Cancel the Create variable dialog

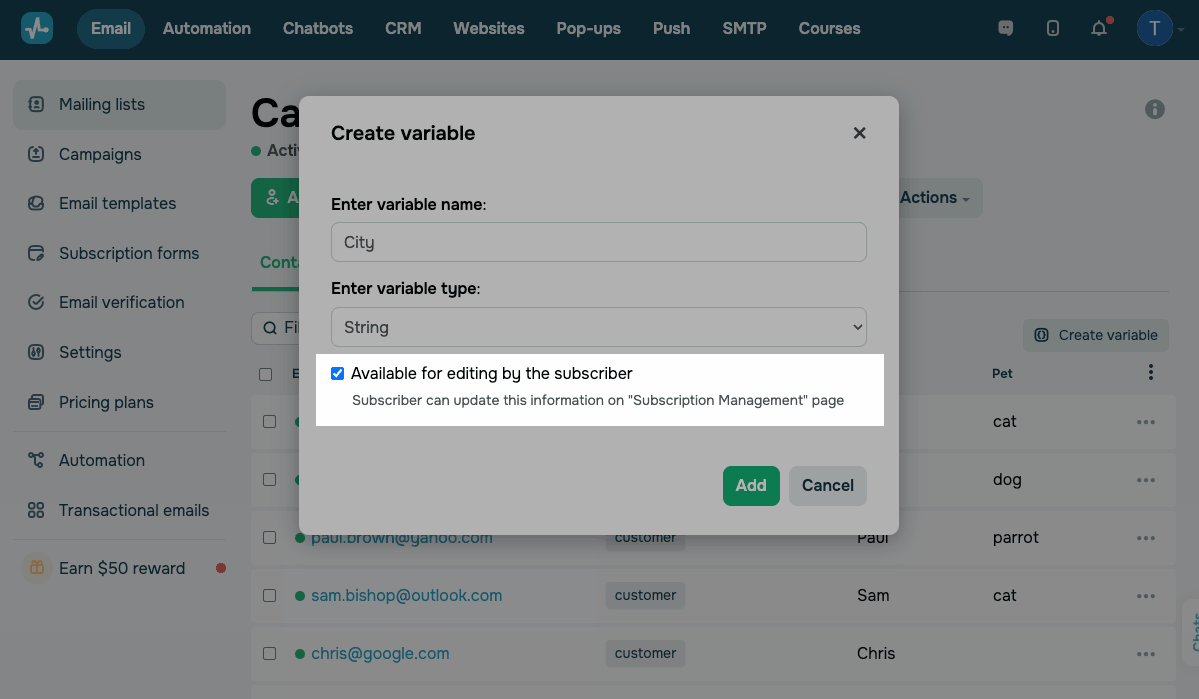click(x=827, y=486)
